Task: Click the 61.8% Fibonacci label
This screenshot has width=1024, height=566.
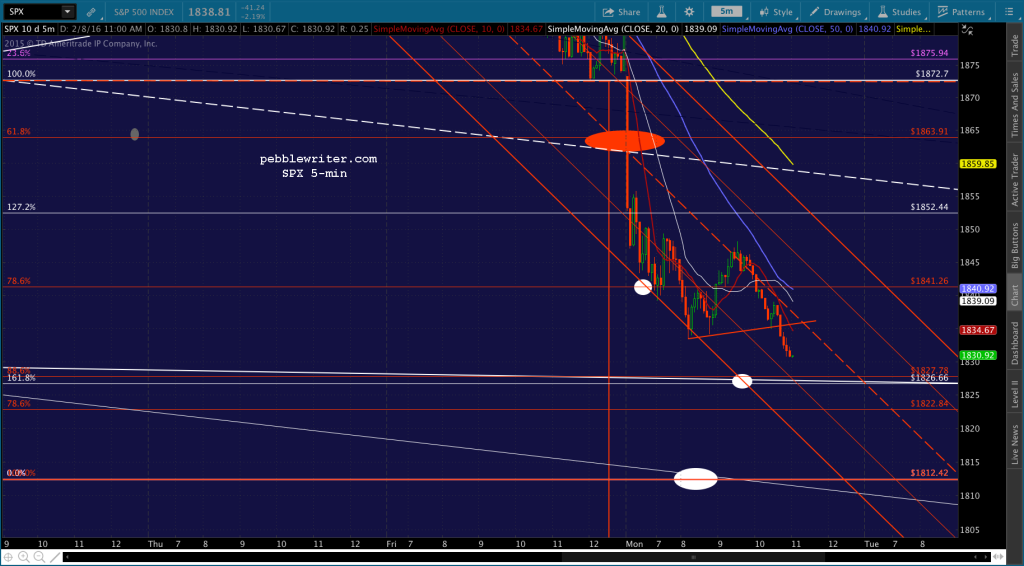Action: (19, 131)
